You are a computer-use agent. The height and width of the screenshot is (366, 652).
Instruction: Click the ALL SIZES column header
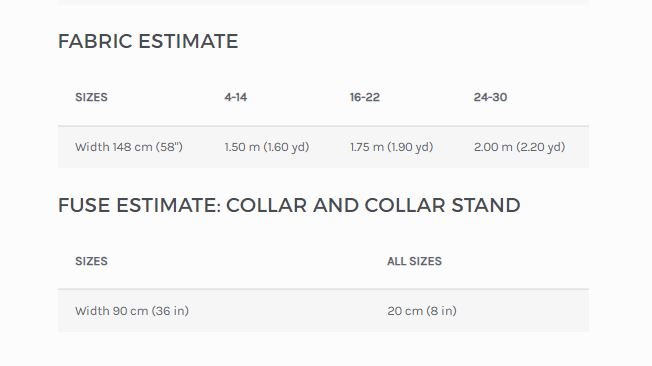point(414,261)
